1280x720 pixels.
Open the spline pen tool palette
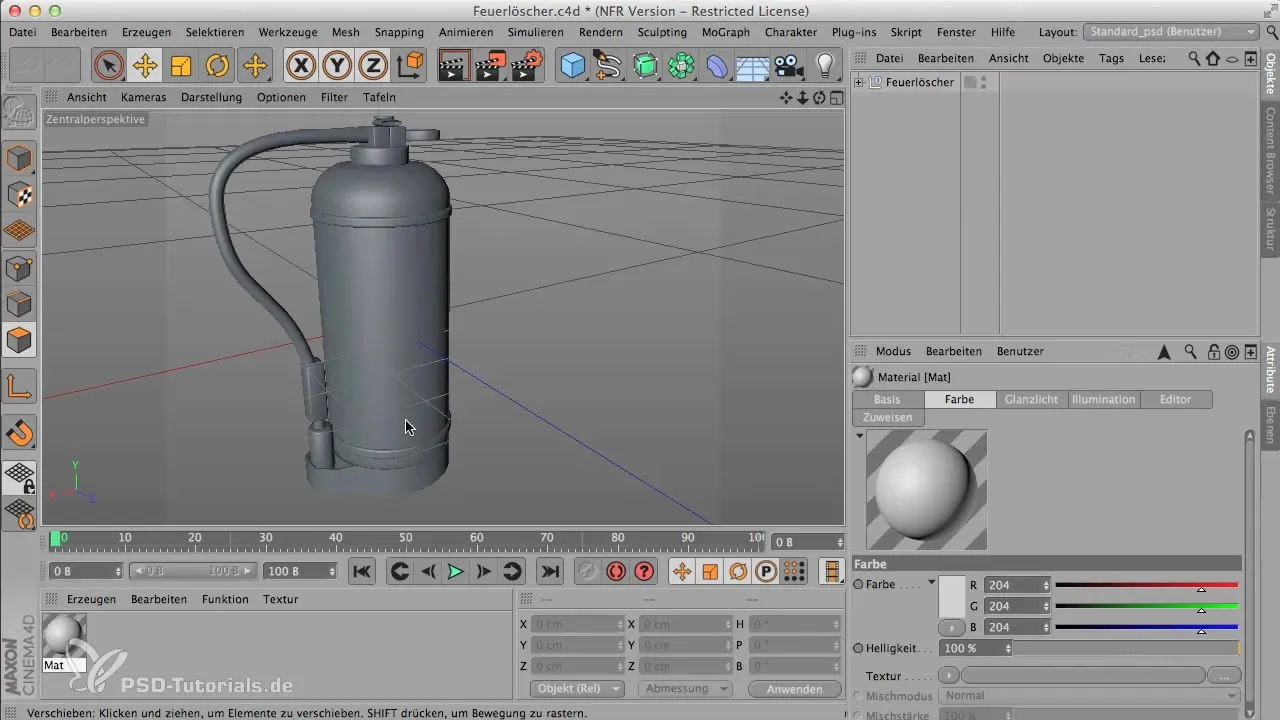609,66
